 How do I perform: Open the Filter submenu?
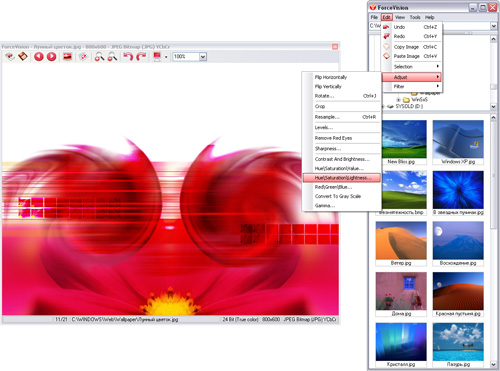[411, 86]
